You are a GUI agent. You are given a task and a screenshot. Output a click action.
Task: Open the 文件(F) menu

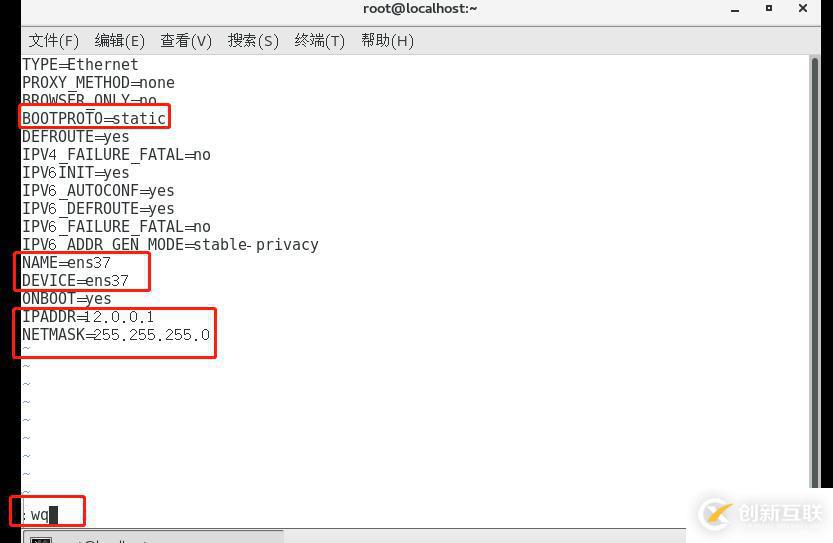[x=53, y=41]
